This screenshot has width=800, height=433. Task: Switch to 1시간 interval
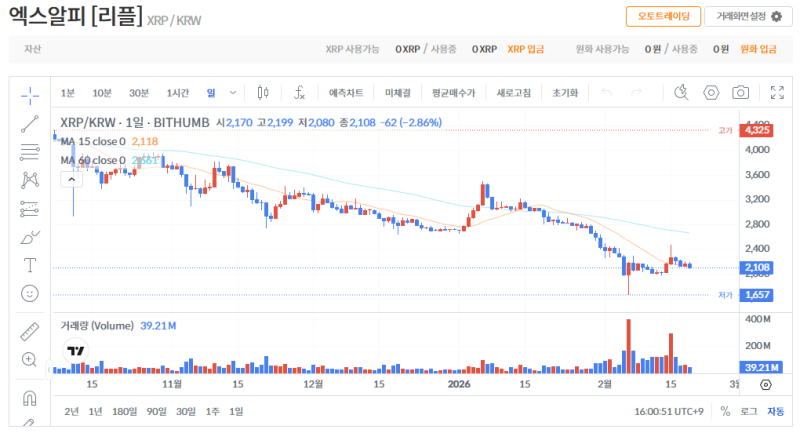pos(178,93)
